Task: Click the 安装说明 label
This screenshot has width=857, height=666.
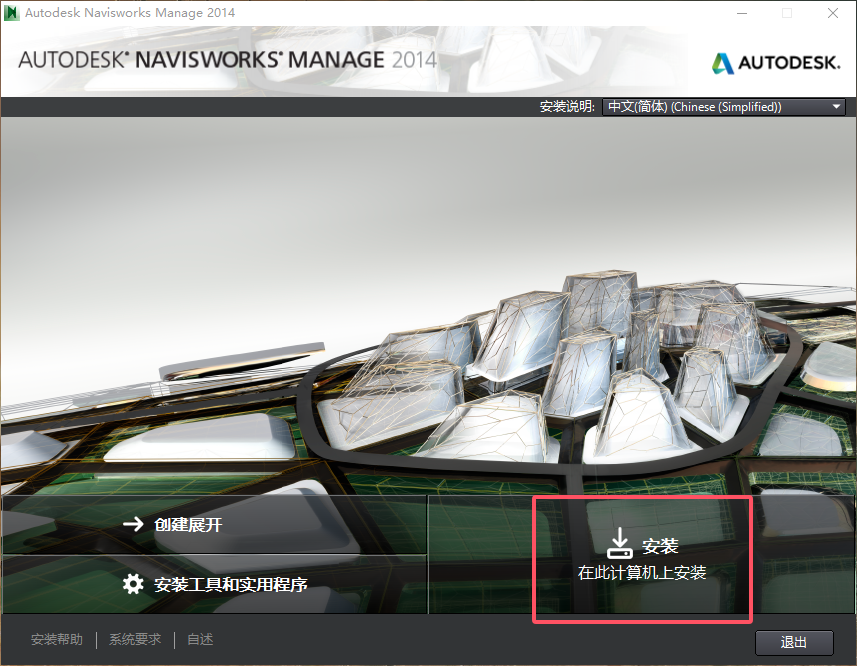Action: click(567, 107)
